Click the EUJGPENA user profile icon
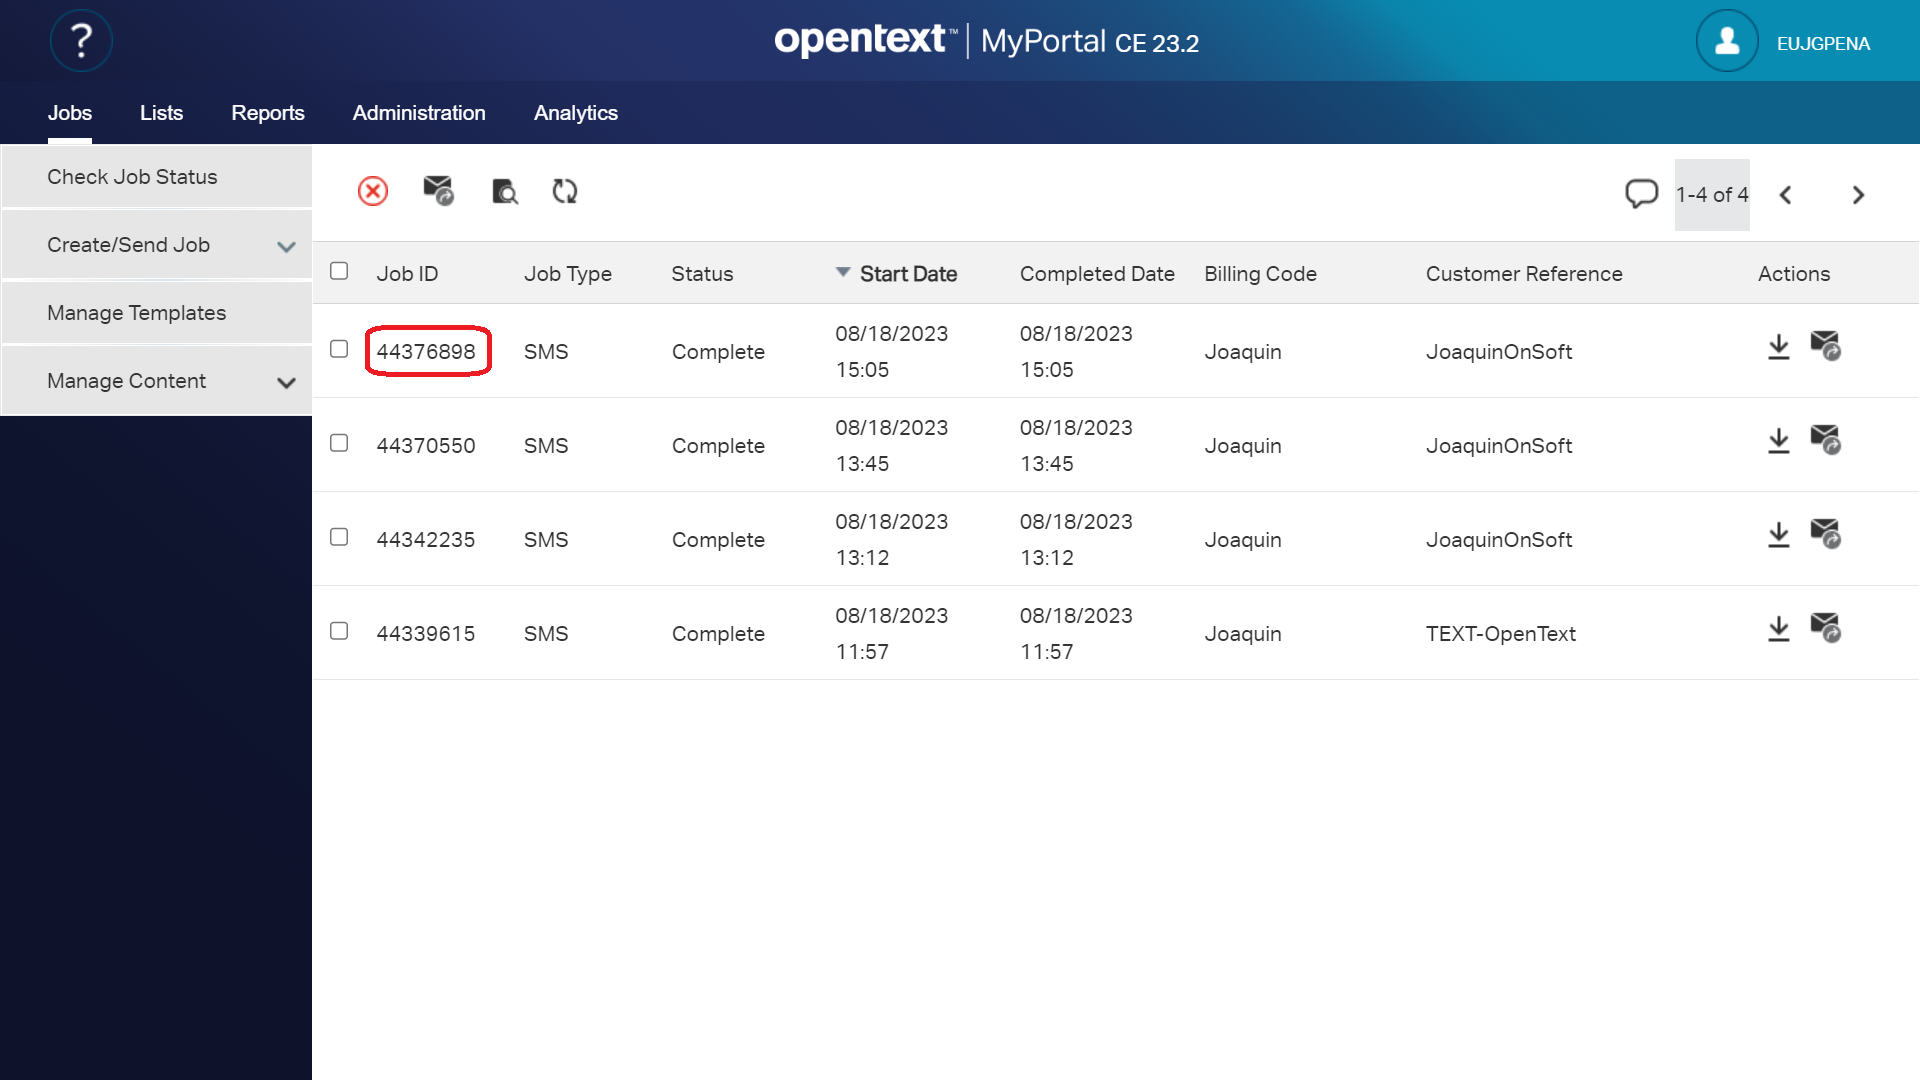This screenshot has height=1080, width=1920. pyautogui.click(x=1726, y=42)
